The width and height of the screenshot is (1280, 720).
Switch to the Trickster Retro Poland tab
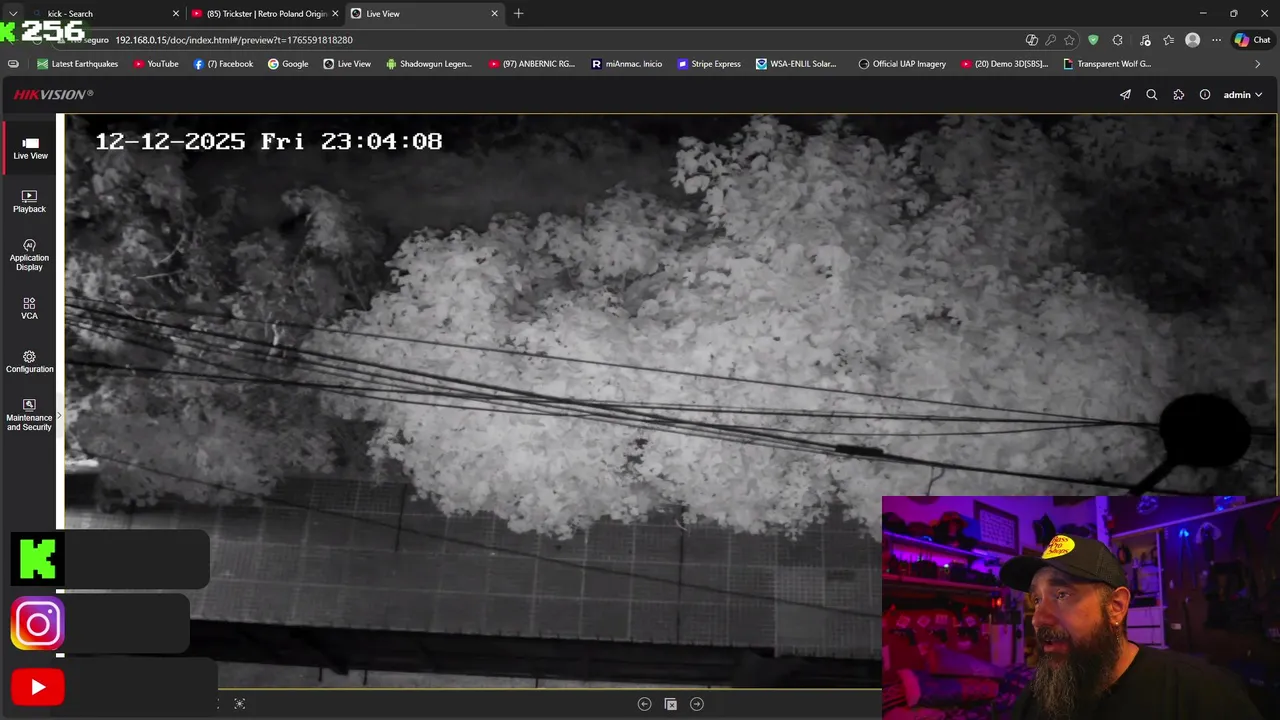(262, 14)
